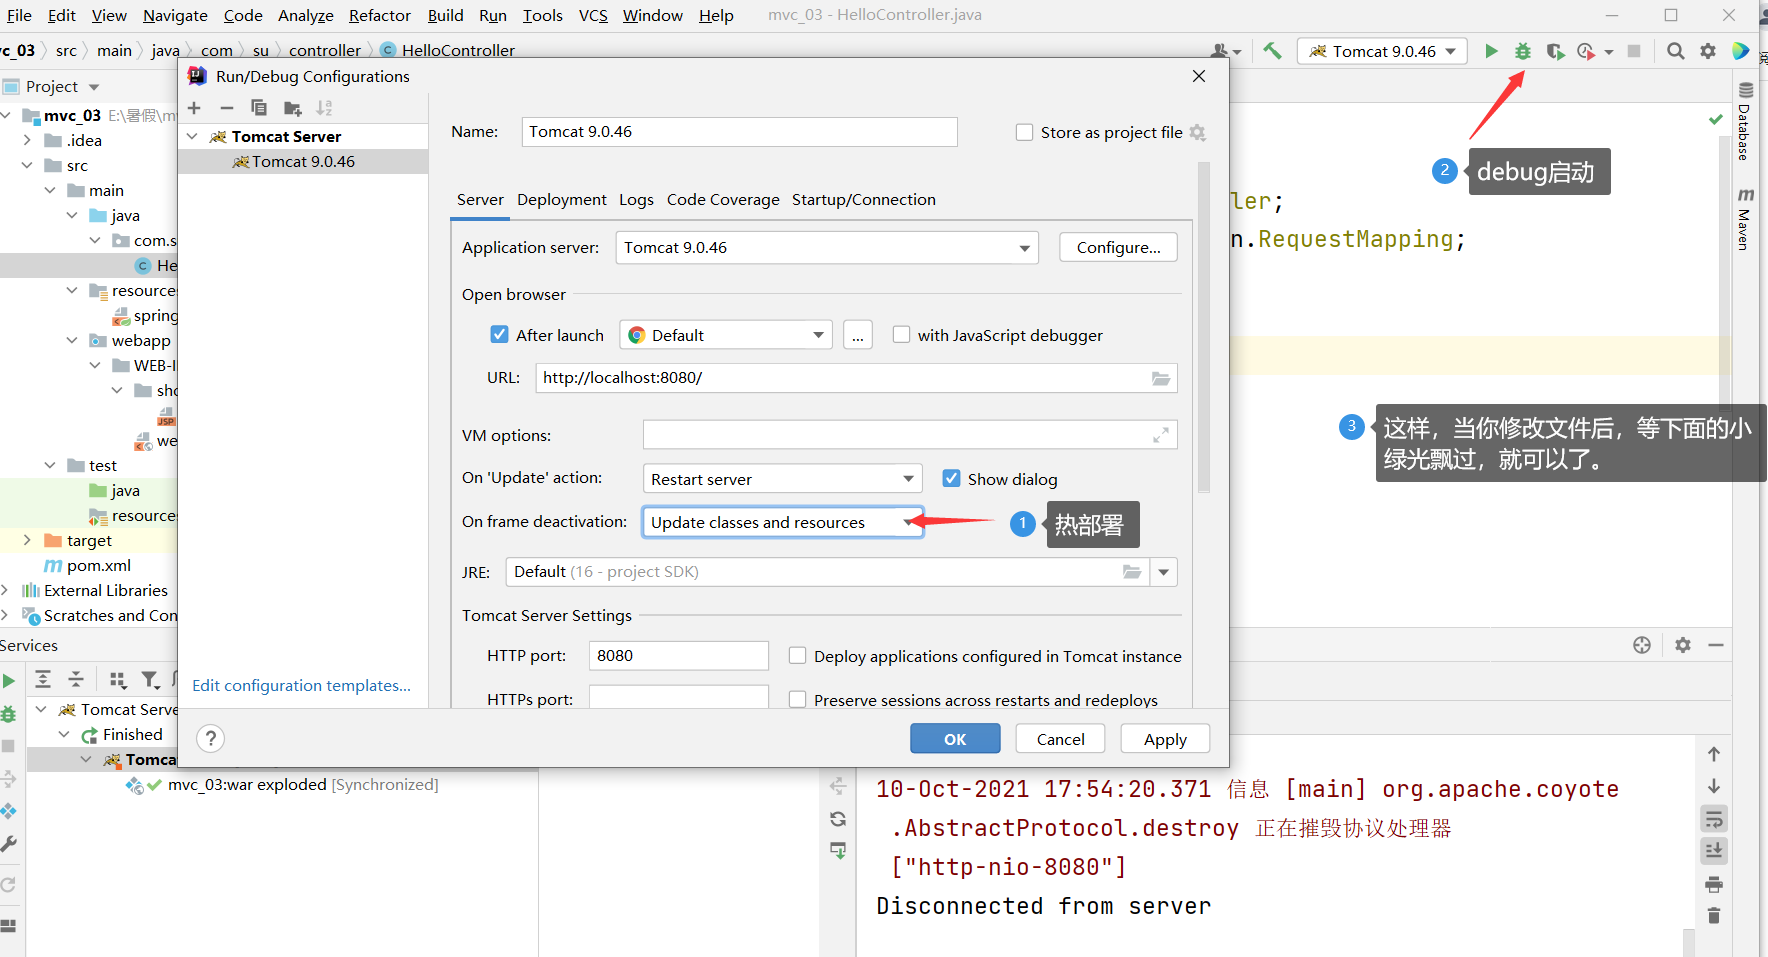Click Services filter funnel icon
The height and width of the screenshot is (957, 1768).
(150, 680)
